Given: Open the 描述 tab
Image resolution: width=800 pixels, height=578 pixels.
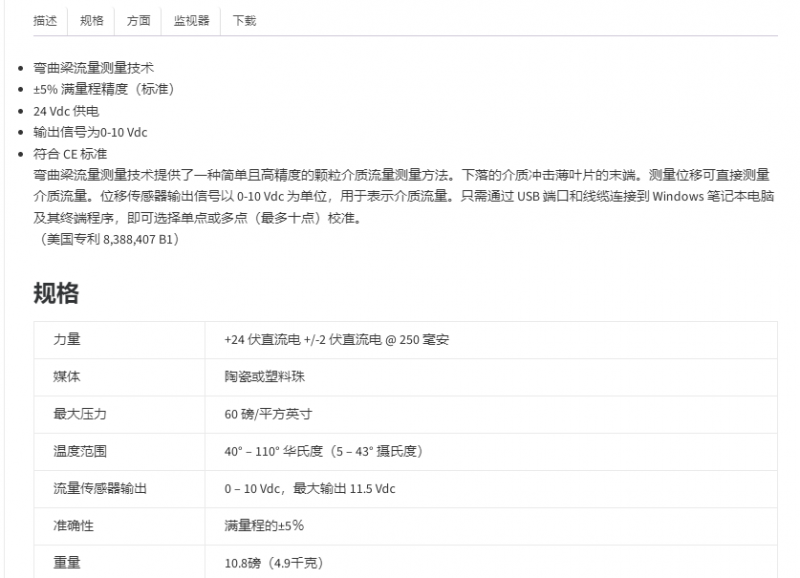Looking at the screenshot, I should point(45,20).
